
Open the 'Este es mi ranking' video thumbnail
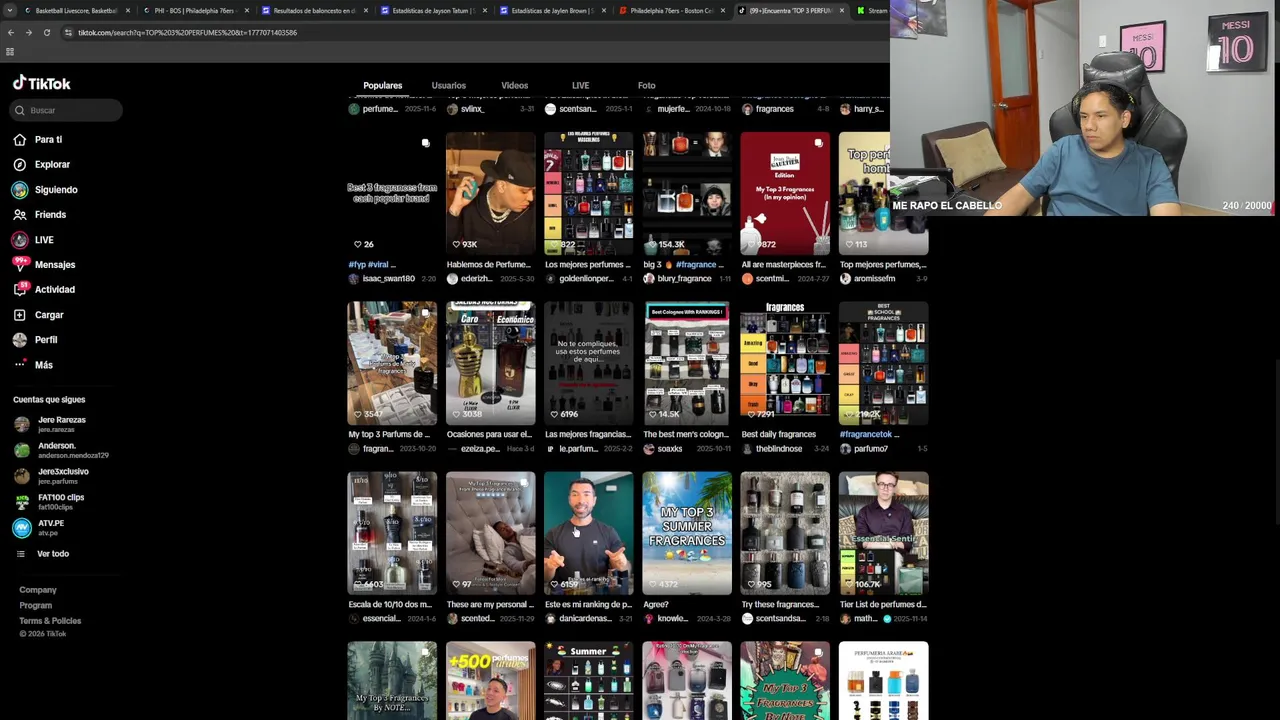[588, 533]
